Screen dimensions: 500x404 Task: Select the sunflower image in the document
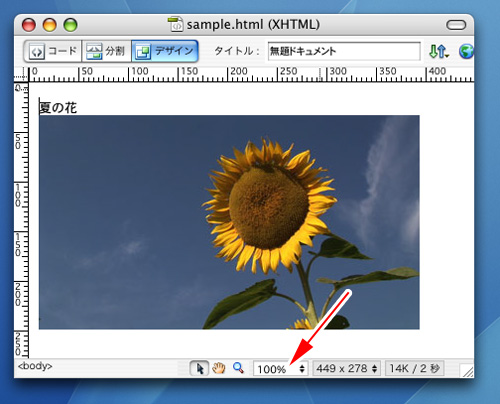(229, 222)
